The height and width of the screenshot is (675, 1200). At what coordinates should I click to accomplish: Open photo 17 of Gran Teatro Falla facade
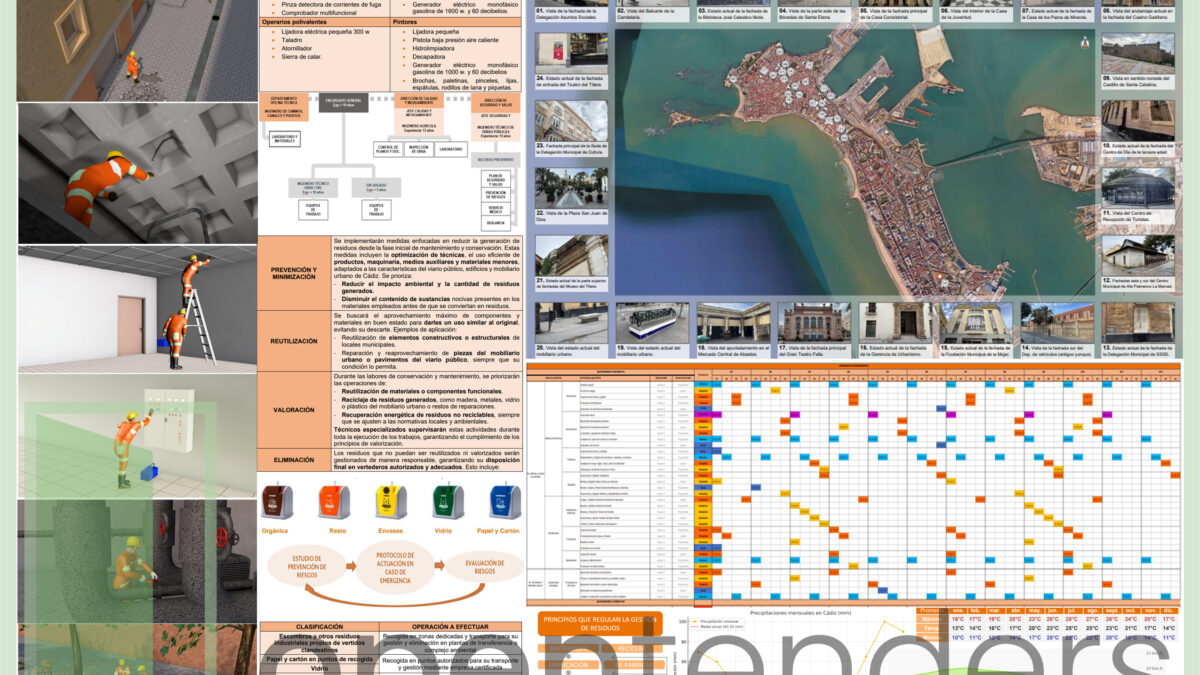pyautogui.click(x=814, y=323)
